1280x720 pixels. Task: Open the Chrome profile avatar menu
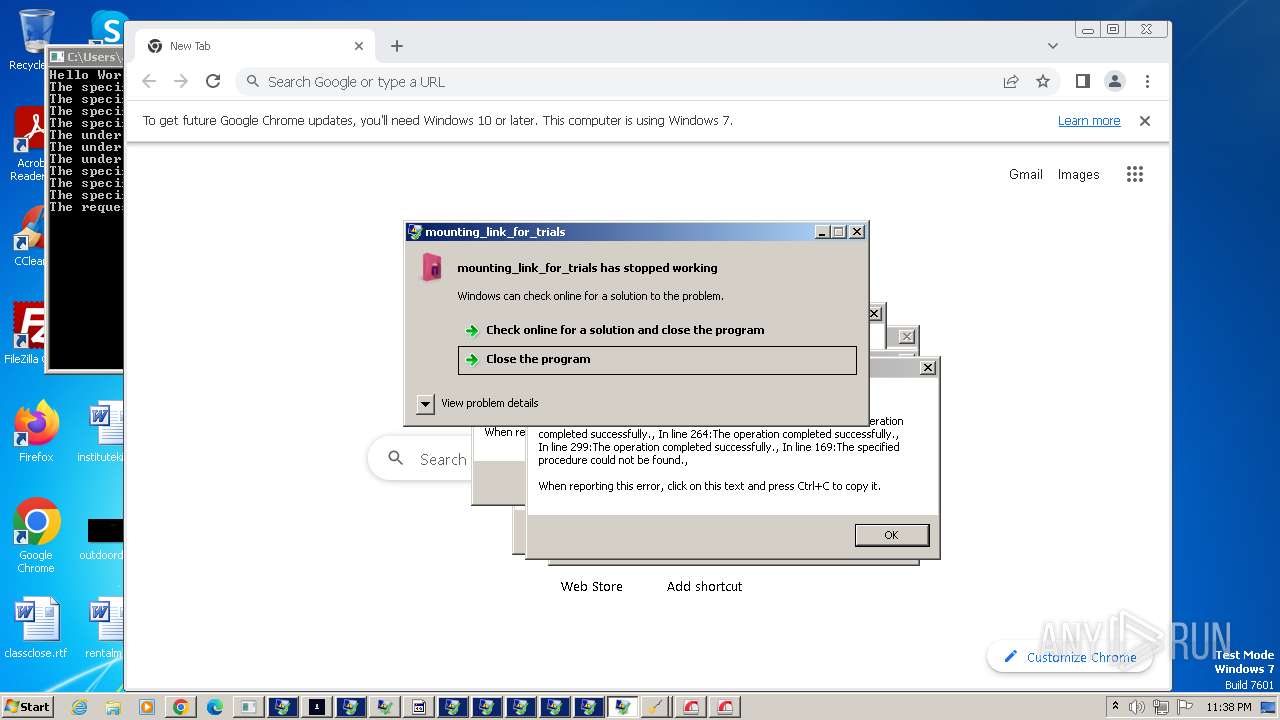1115,82
